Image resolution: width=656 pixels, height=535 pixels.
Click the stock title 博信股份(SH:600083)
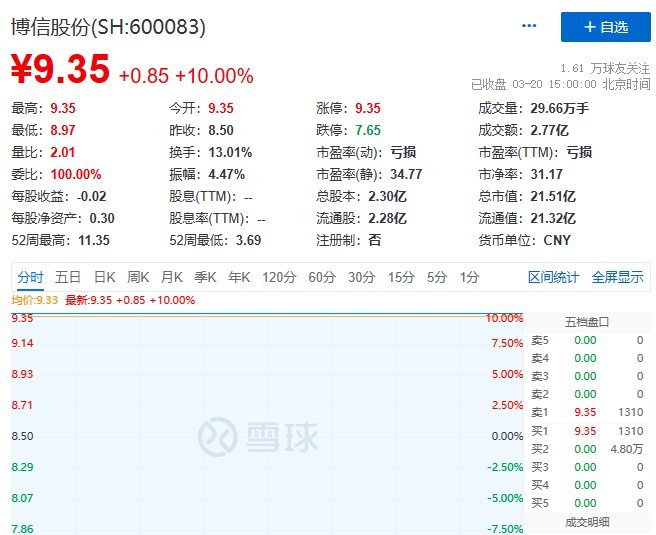(108, 27)
